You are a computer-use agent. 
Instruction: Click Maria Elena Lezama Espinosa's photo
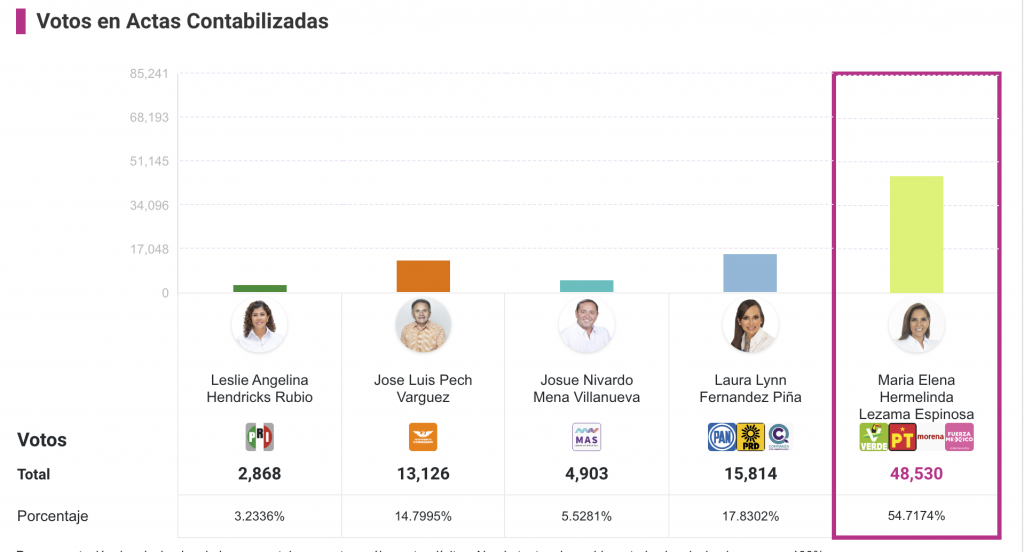(916, 326)
